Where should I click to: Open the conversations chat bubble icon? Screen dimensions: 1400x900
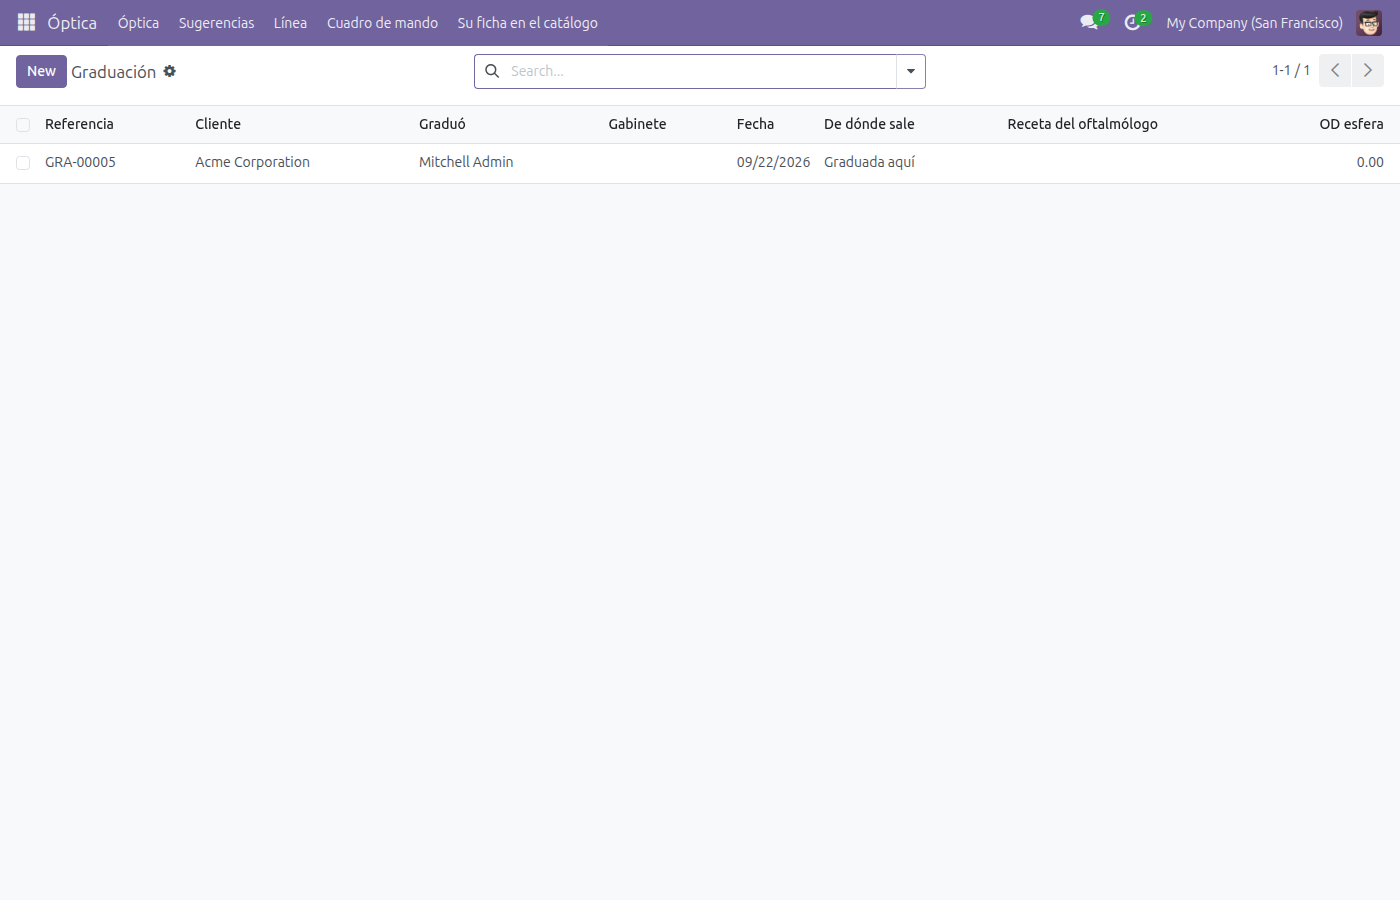(x=1089, y=22)
